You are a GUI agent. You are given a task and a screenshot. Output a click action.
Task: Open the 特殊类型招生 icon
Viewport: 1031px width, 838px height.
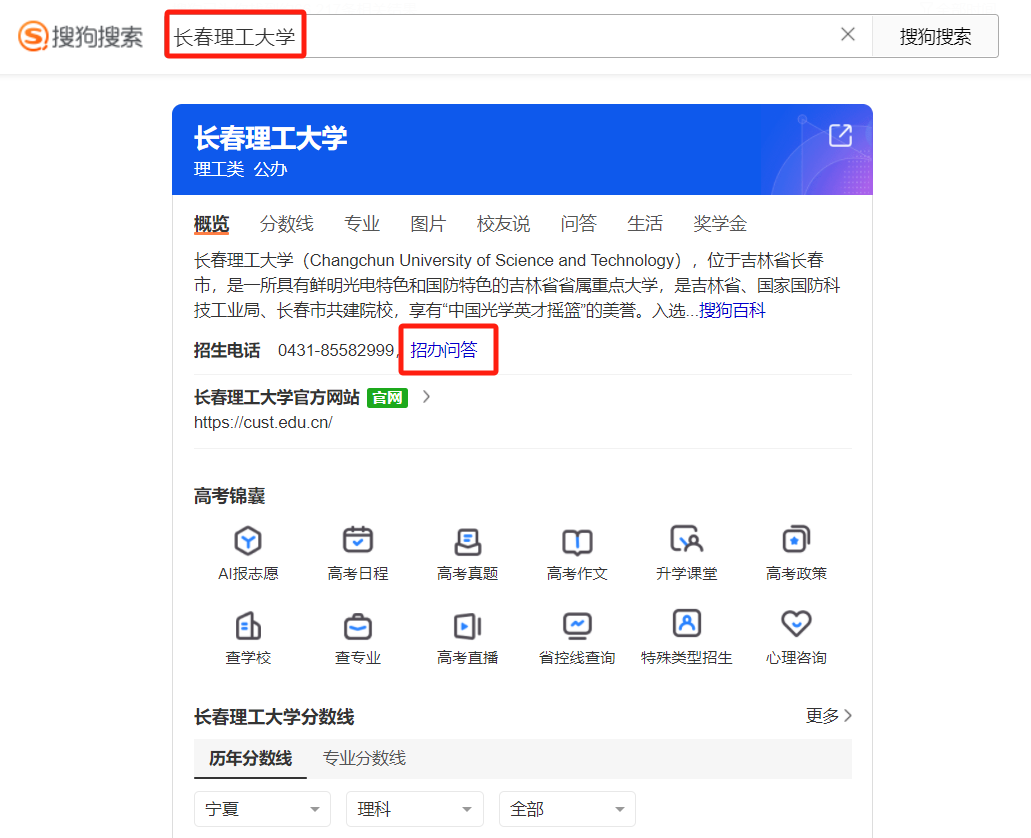tap(686, 623)
